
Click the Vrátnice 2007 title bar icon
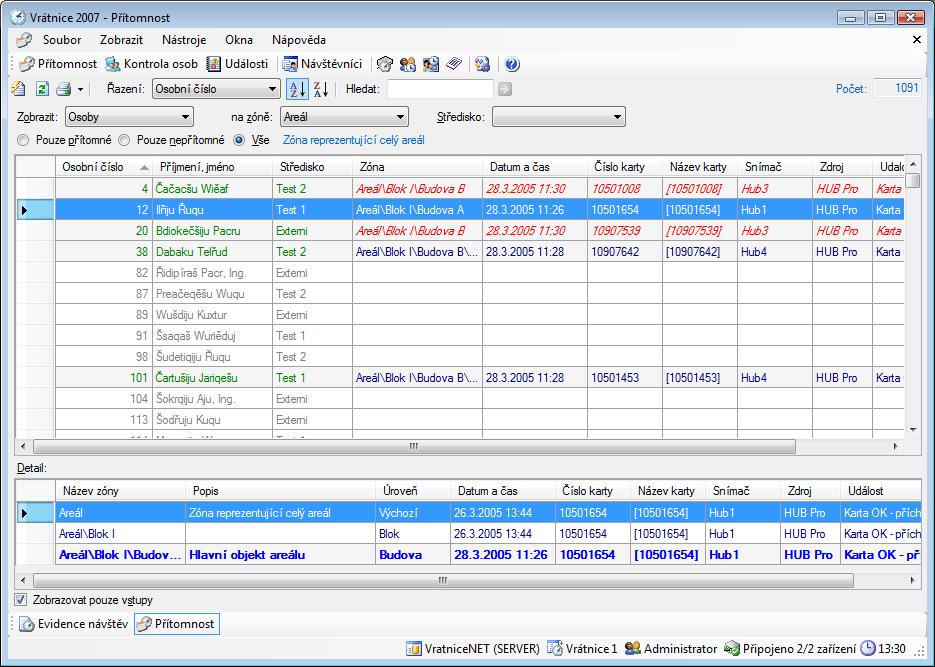[x=18, y=17]
